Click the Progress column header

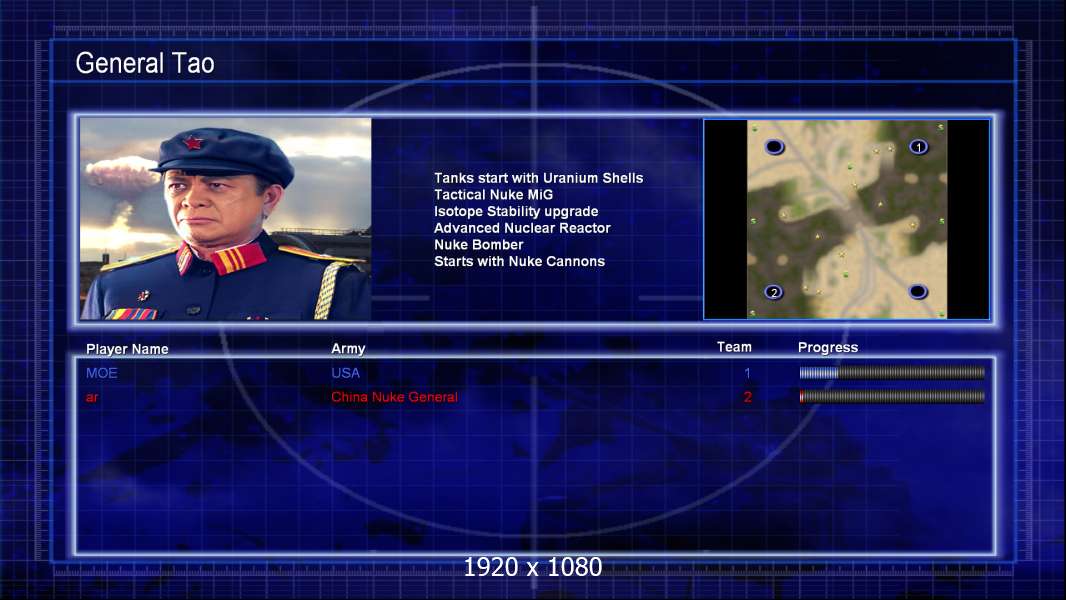[x=828, y=347]
